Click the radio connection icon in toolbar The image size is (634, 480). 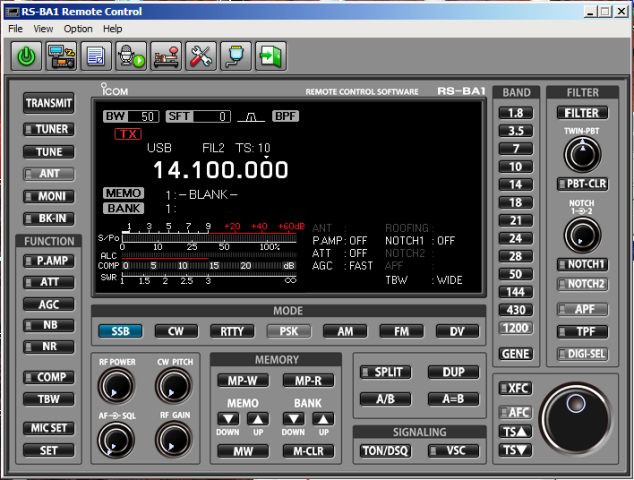(x=61, y=56)
